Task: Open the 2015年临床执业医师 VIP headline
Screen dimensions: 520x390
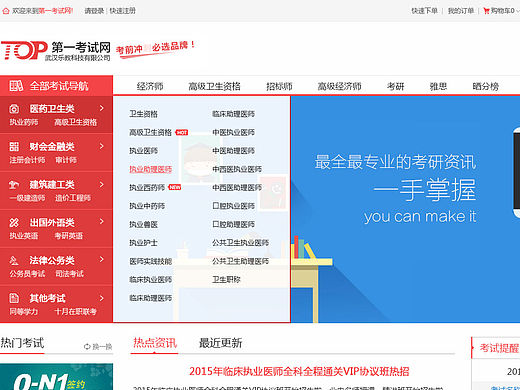Action: [x=299, y=371]
